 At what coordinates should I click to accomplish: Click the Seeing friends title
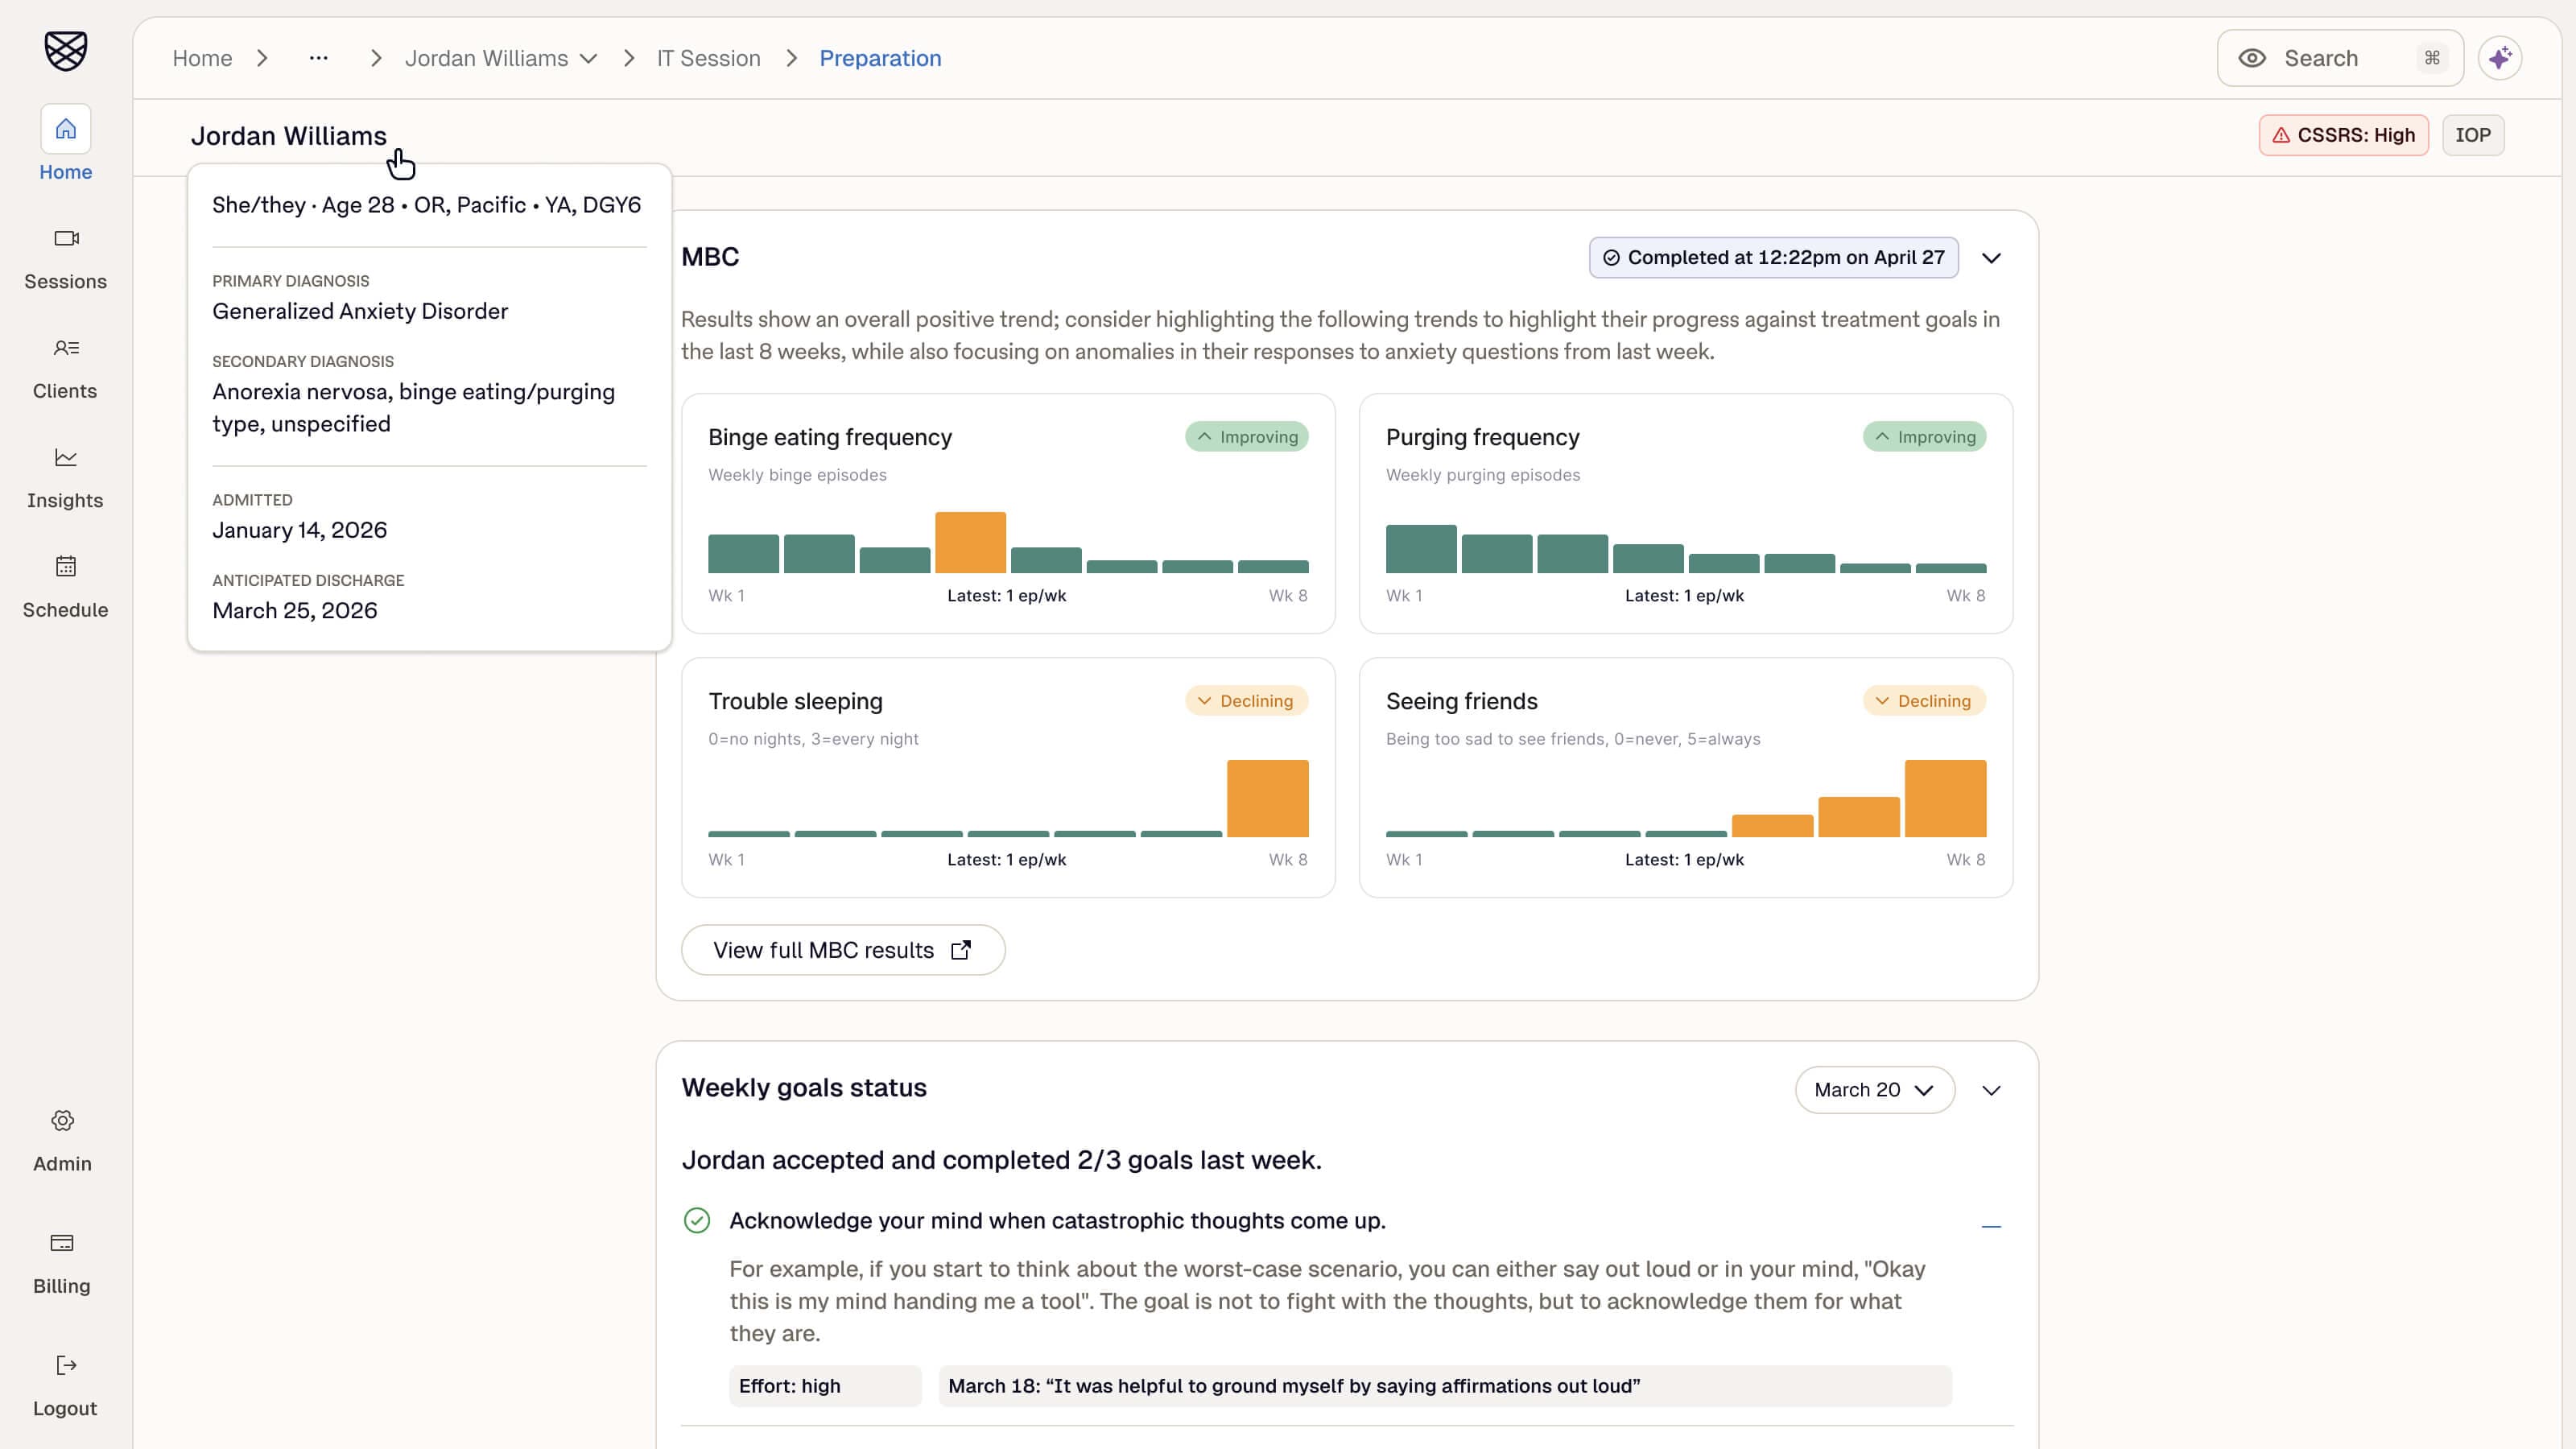click(x=1461, y=701)
